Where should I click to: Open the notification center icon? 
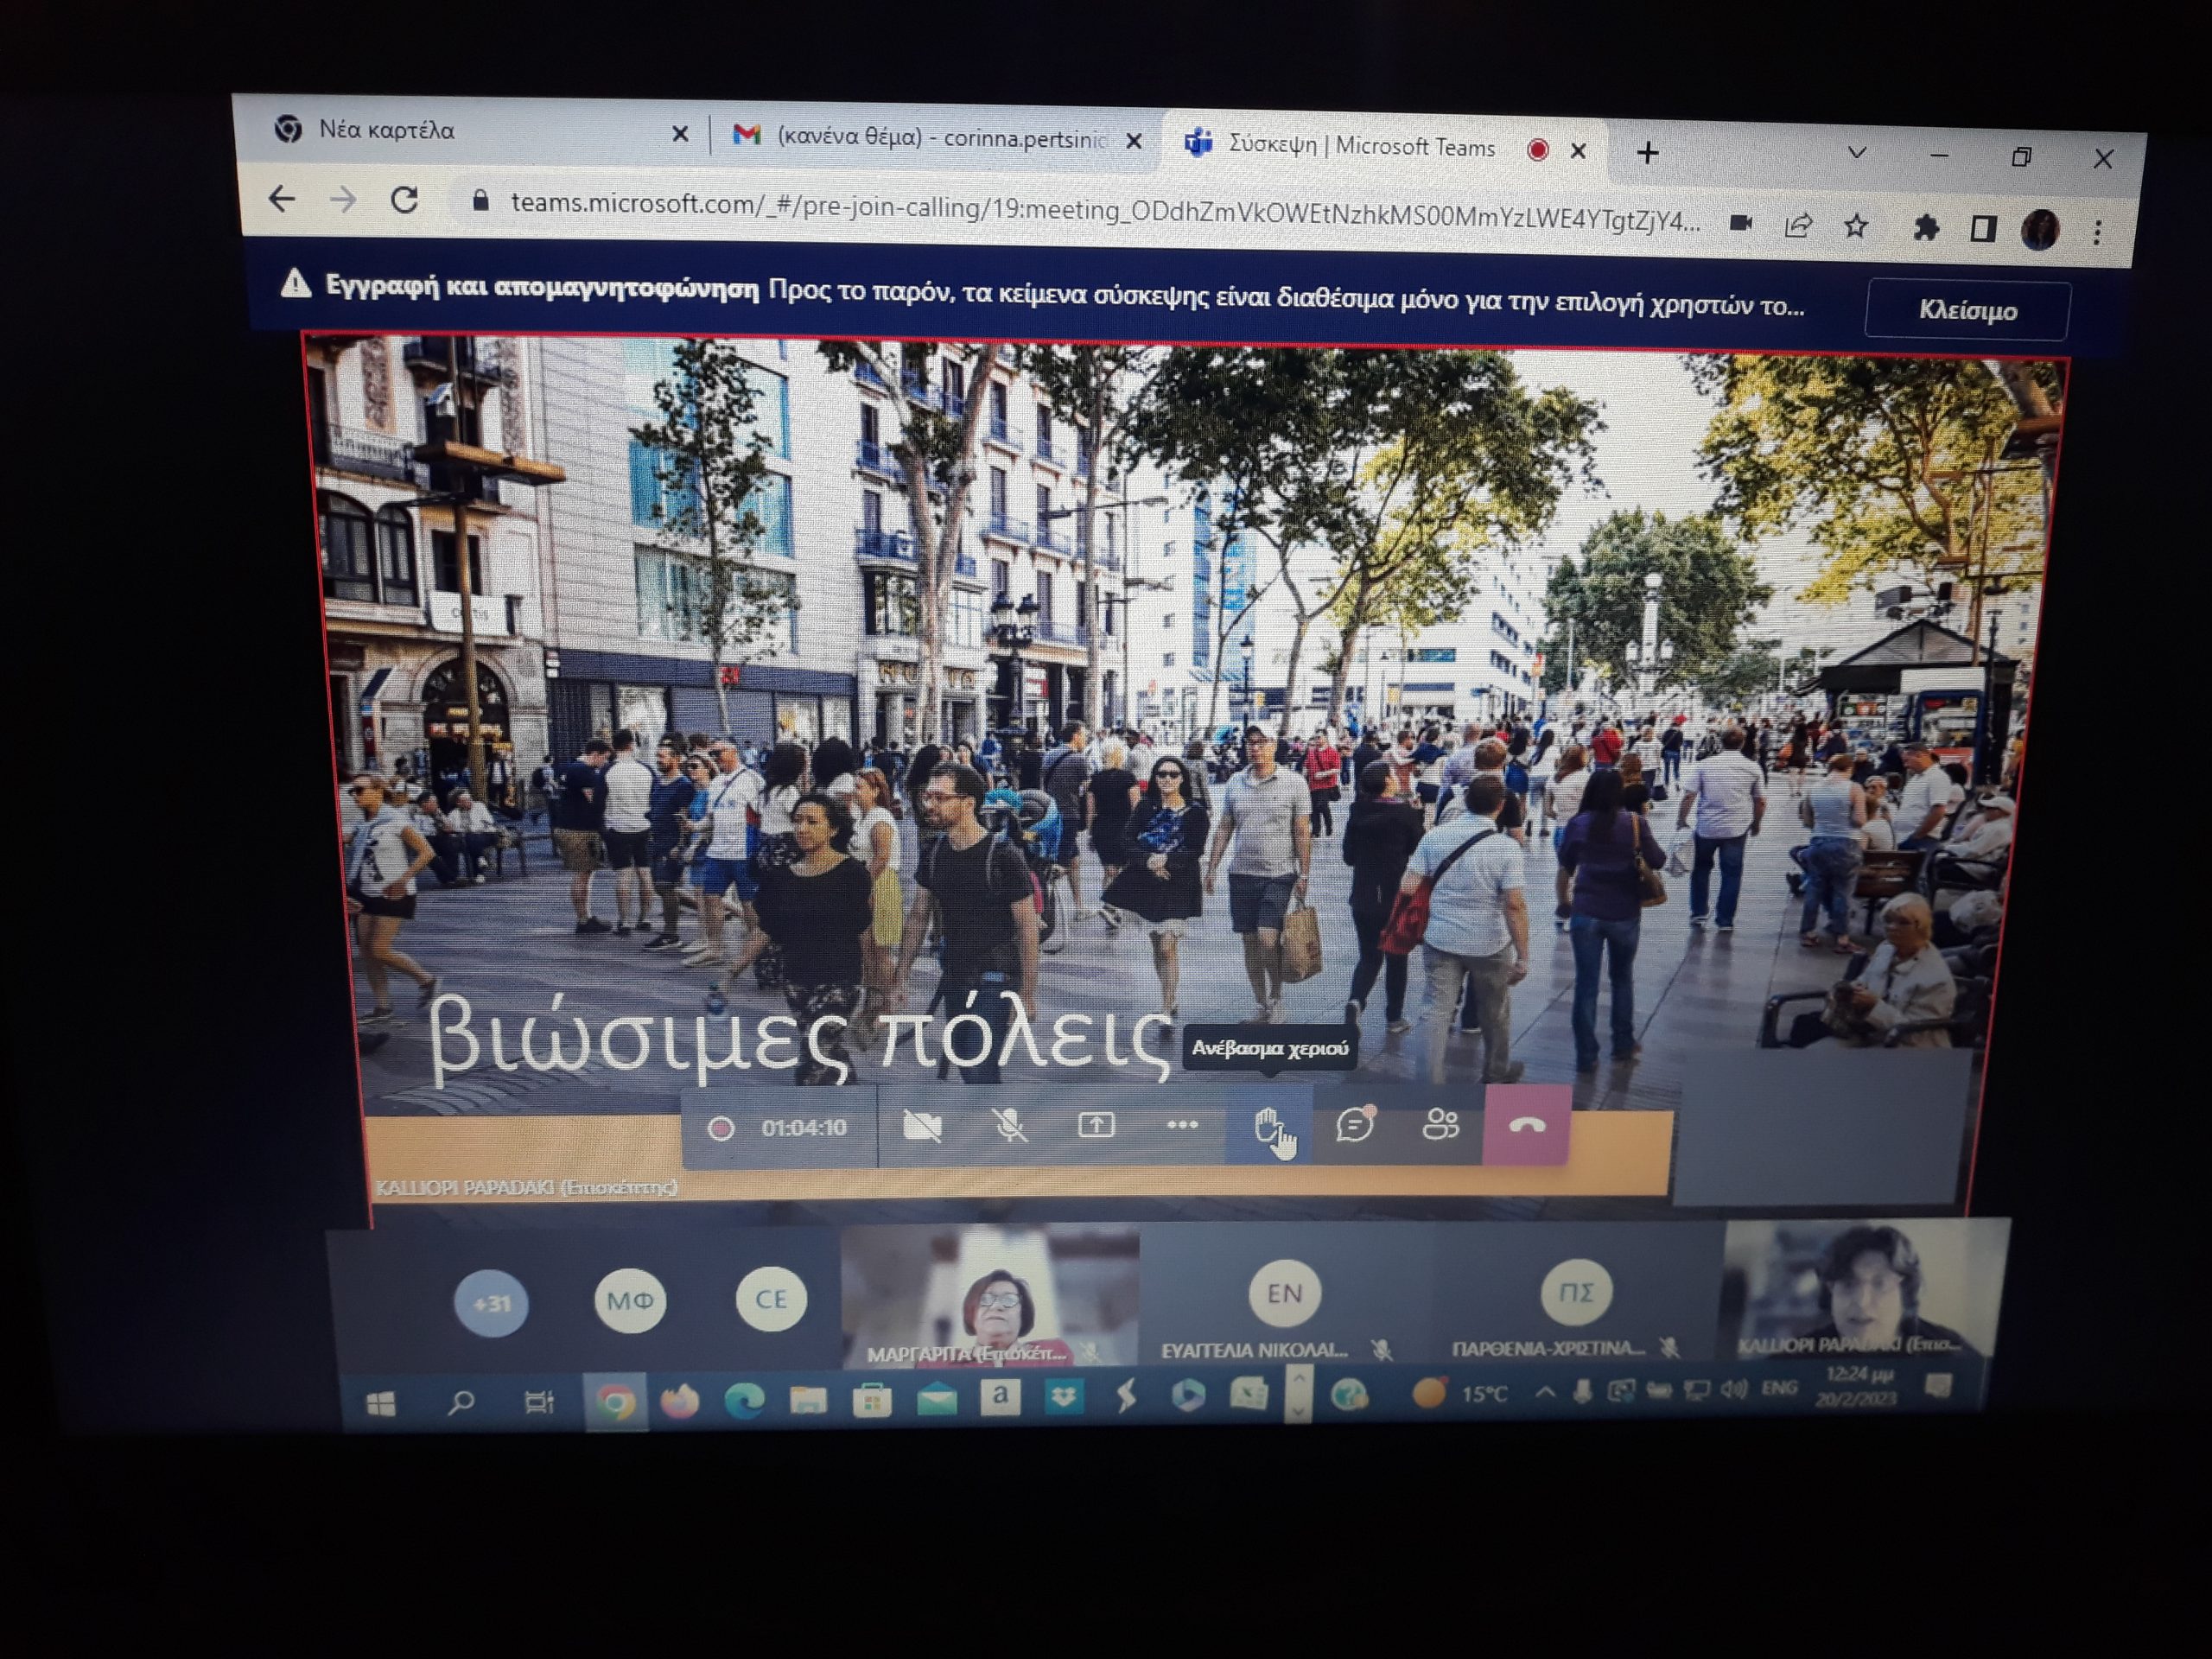1940,1386
